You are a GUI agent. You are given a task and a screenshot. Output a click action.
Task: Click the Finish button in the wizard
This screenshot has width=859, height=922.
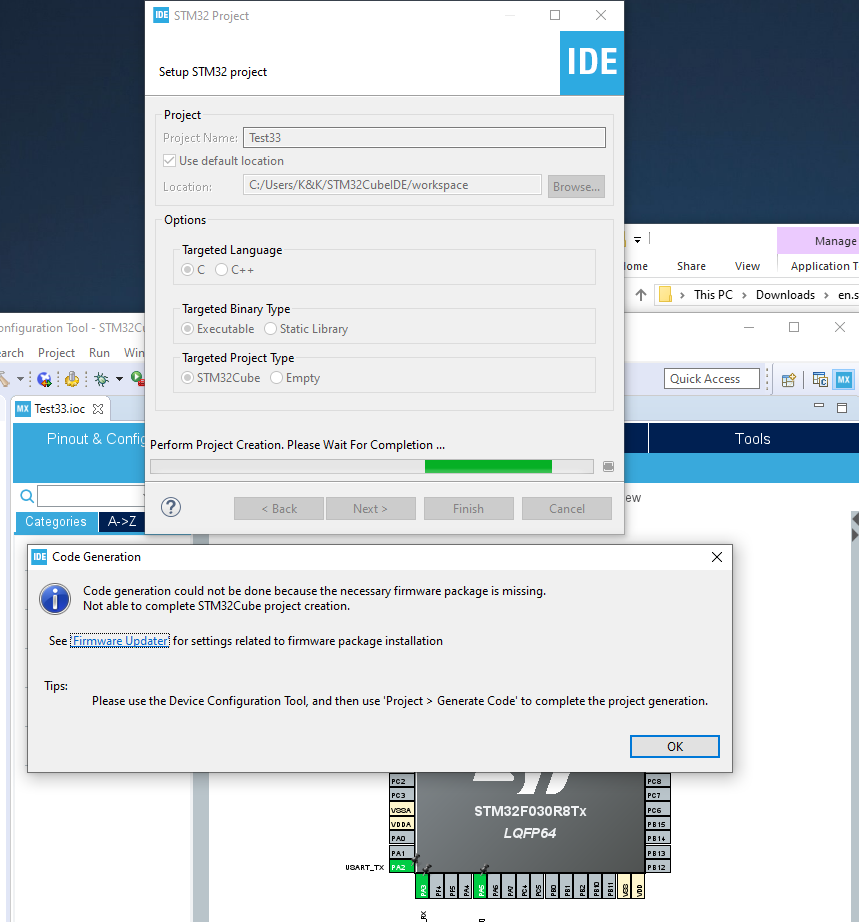pos(469,509)
